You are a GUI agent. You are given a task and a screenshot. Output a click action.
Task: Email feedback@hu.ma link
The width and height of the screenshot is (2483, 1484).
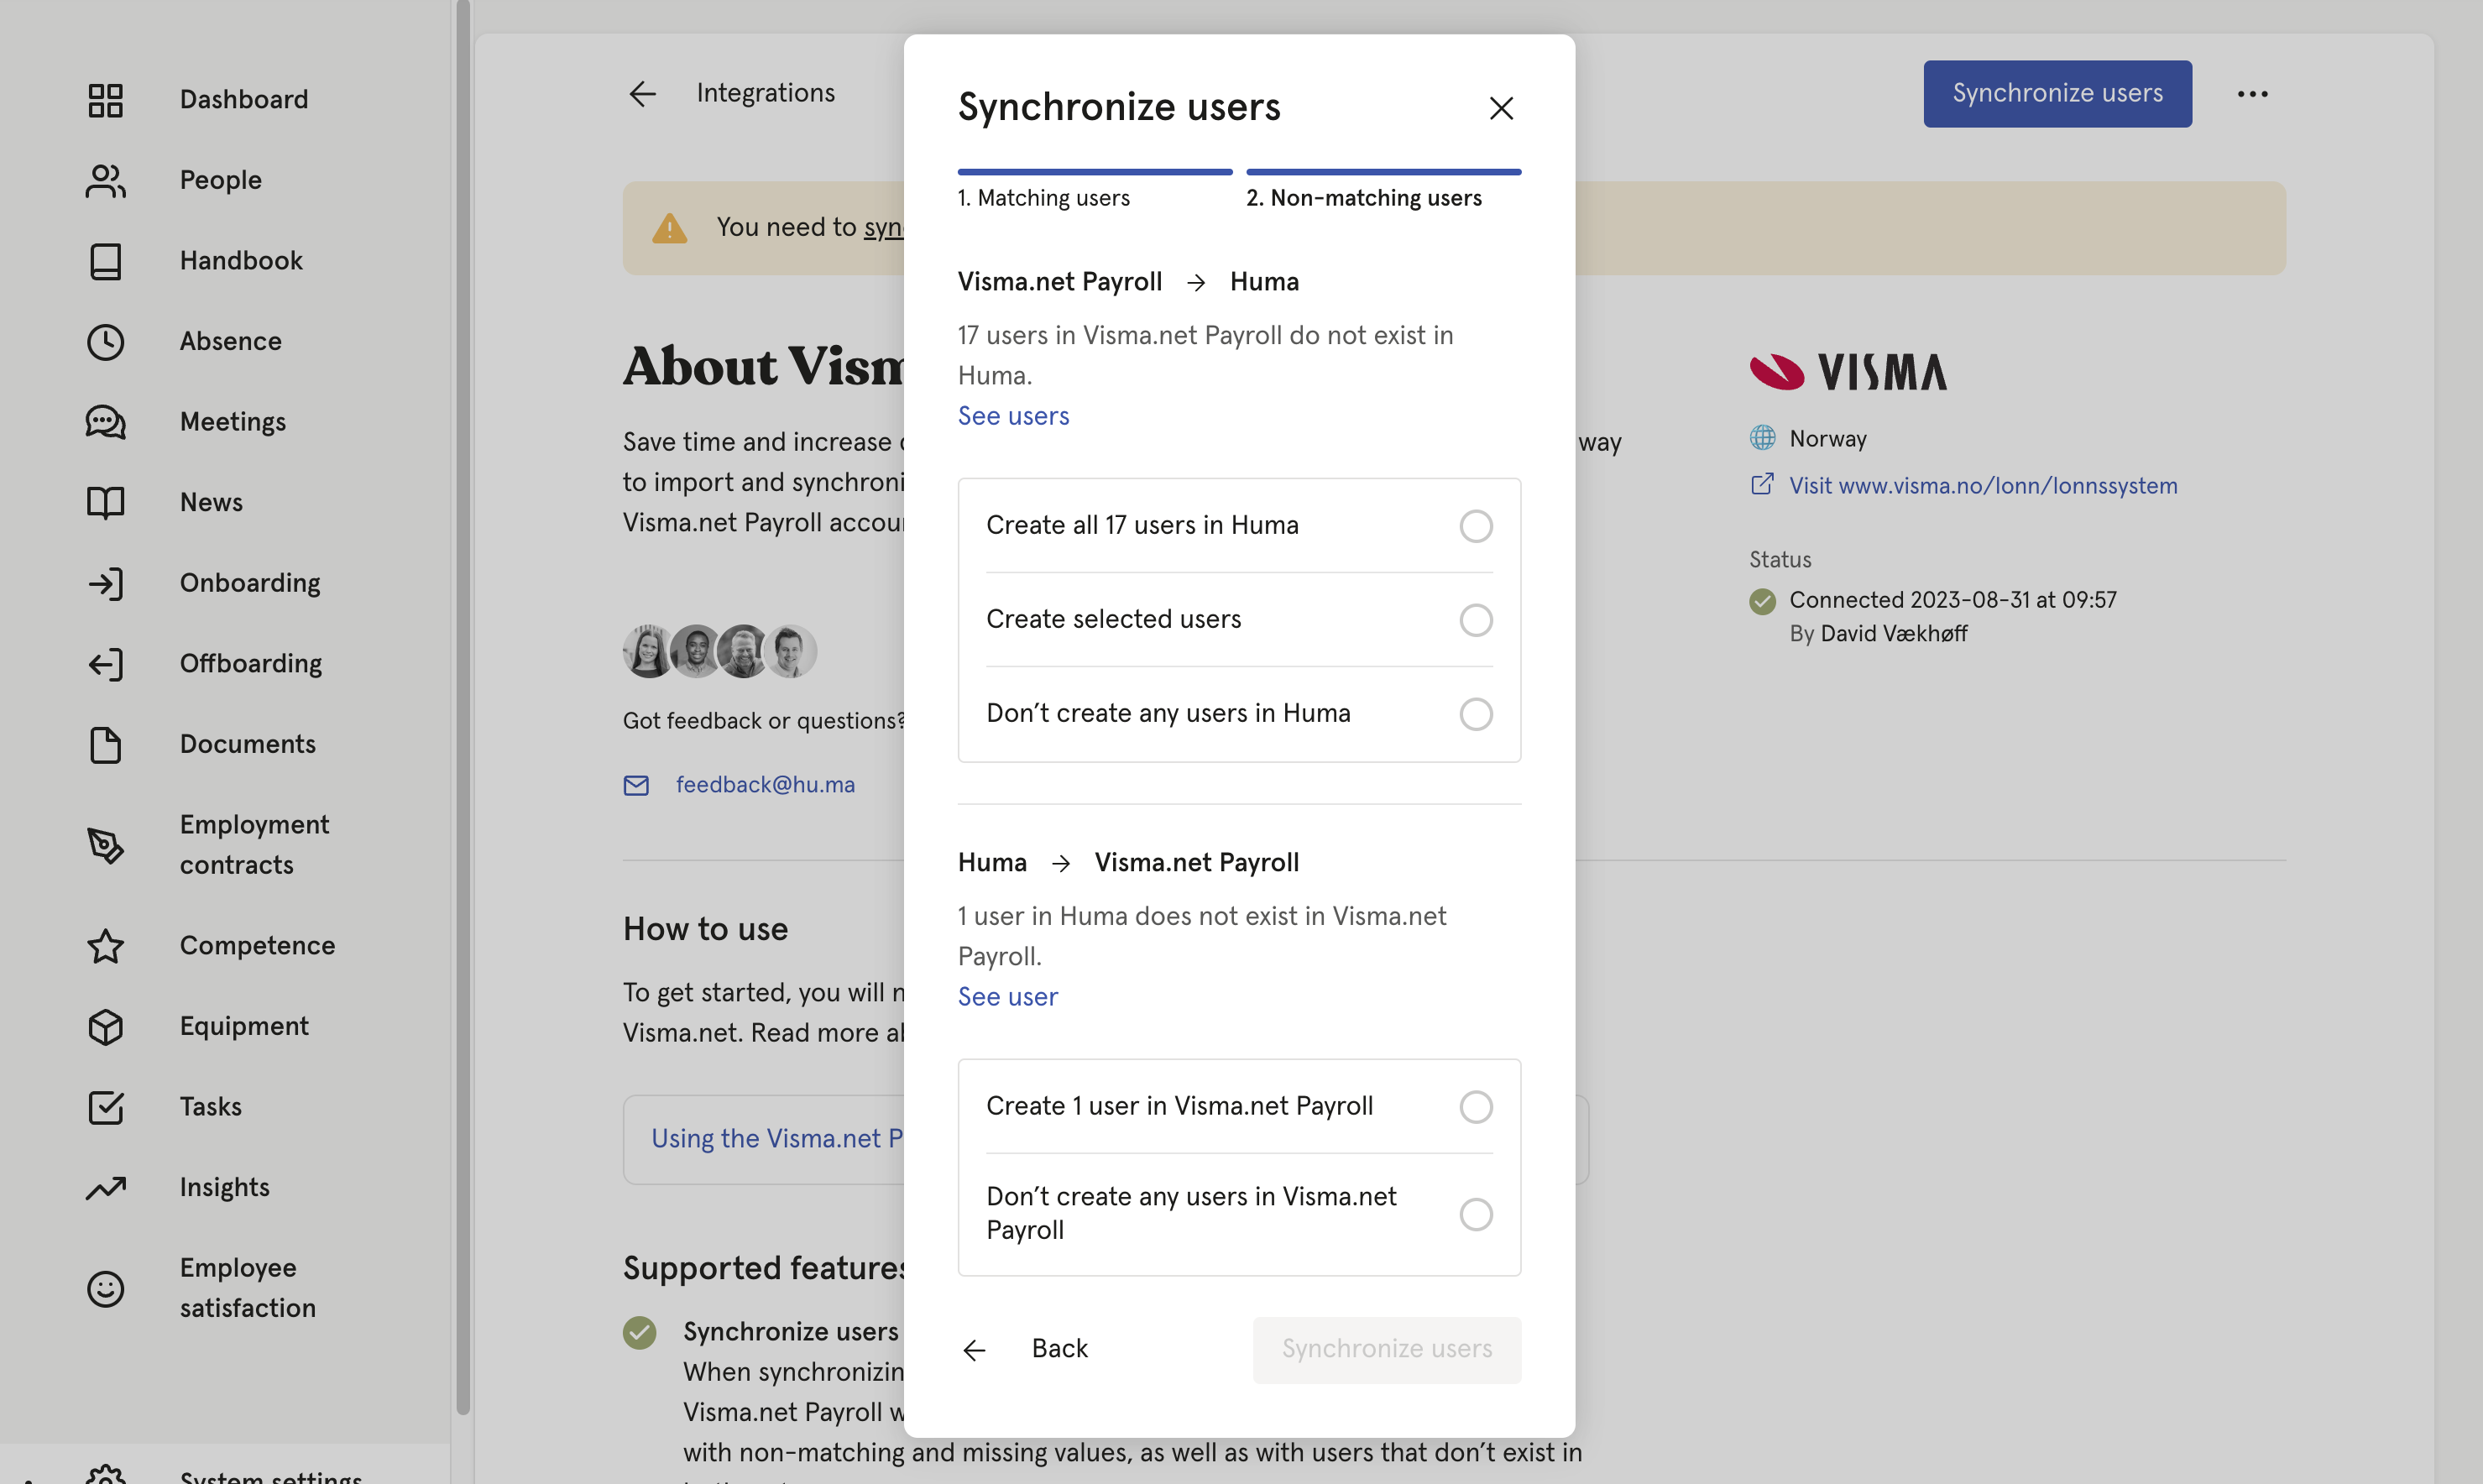tap(765, 785)
